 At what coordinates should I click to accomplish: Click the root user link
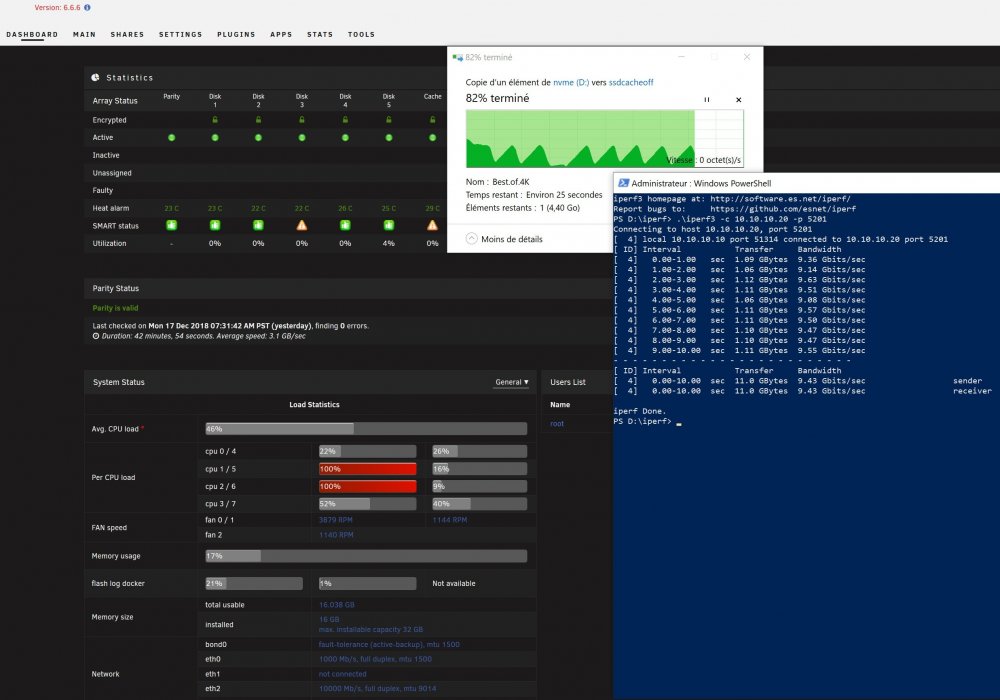pos(557,423)
